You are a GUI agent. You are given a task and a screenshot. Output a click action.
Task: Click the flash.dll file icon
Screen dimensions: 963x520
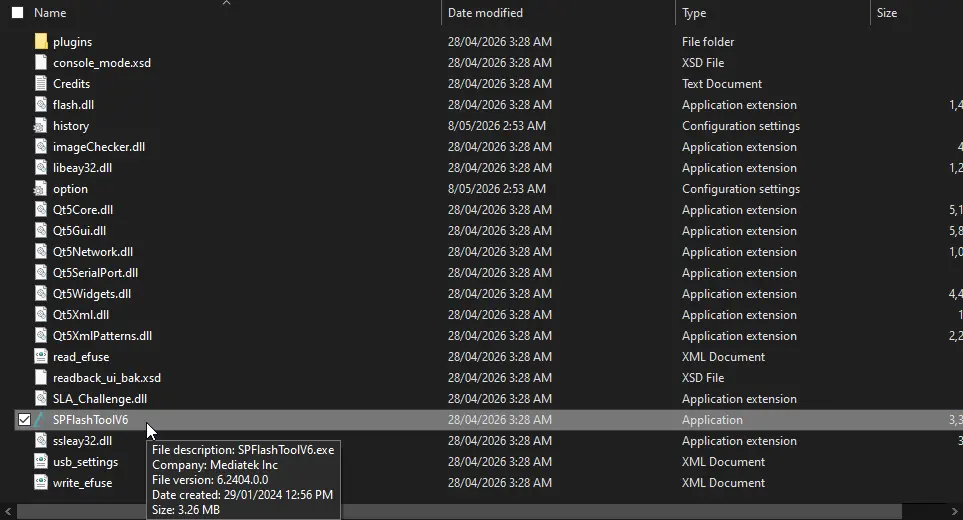(41, 104)
